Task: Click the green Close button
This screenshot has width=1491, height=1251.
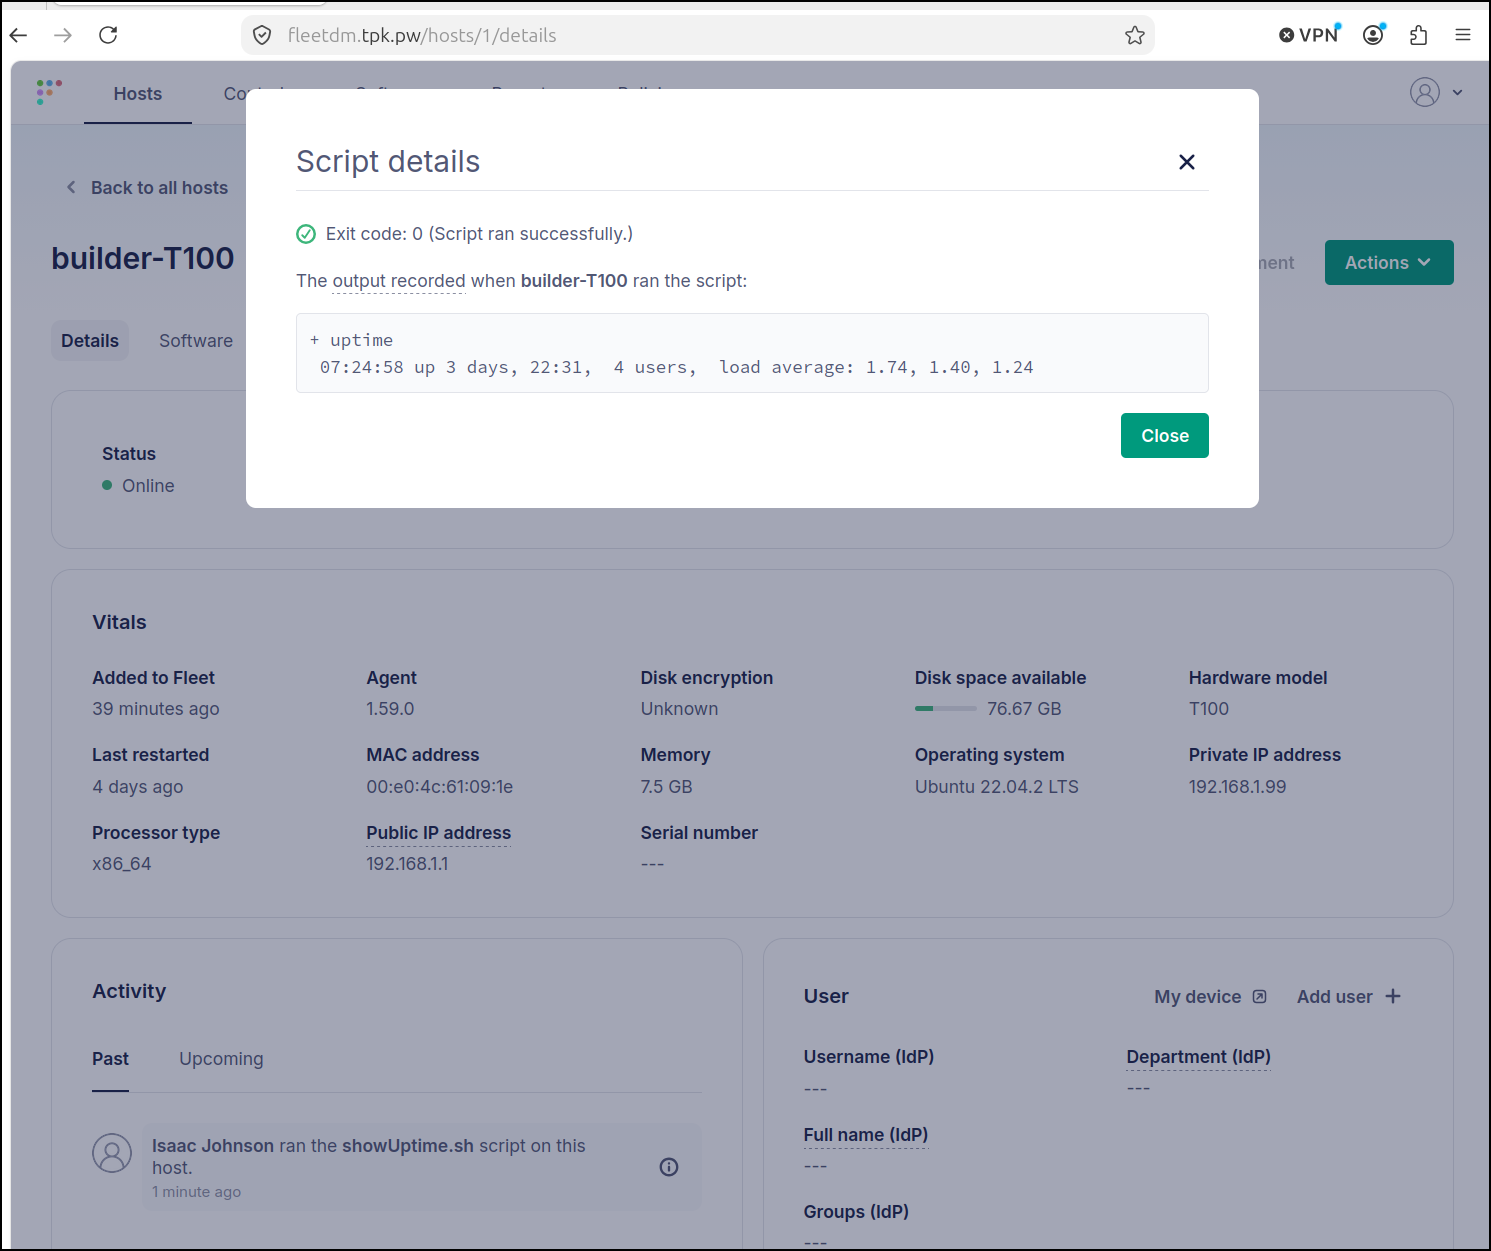Action: click(1165, 436)
